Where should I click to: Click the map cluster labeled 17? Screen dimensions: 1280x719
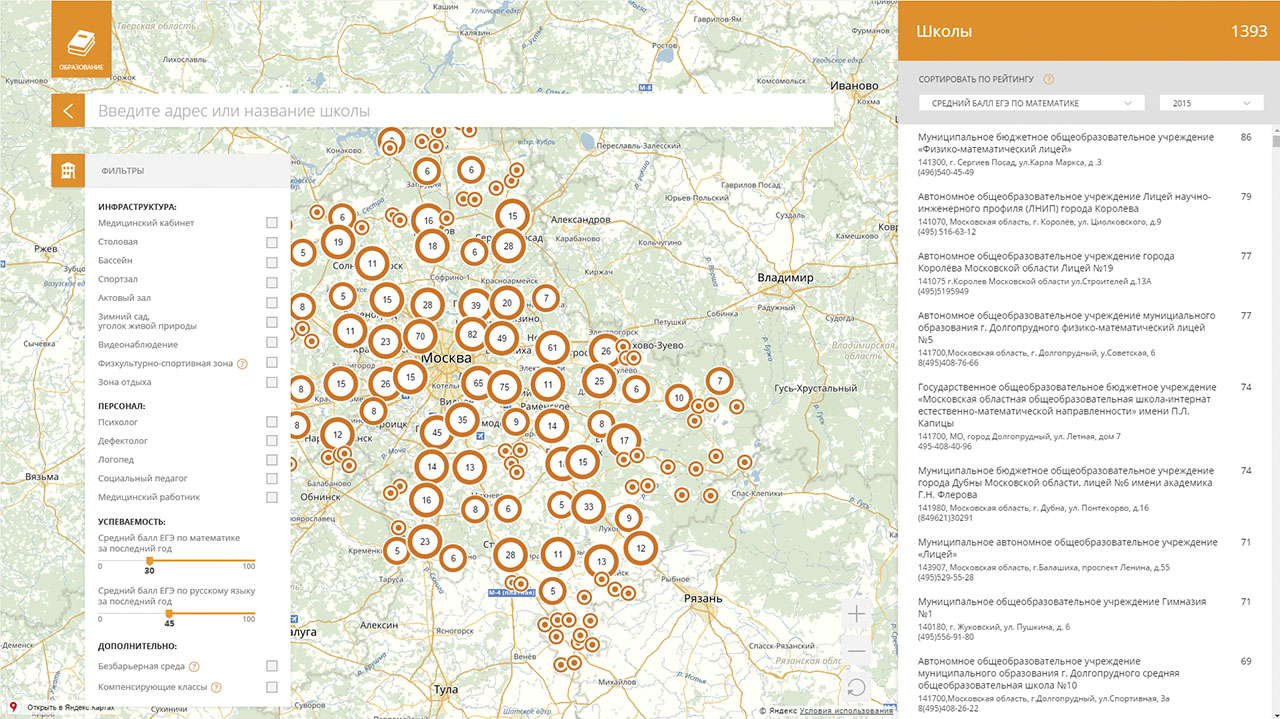pos(624,441)
